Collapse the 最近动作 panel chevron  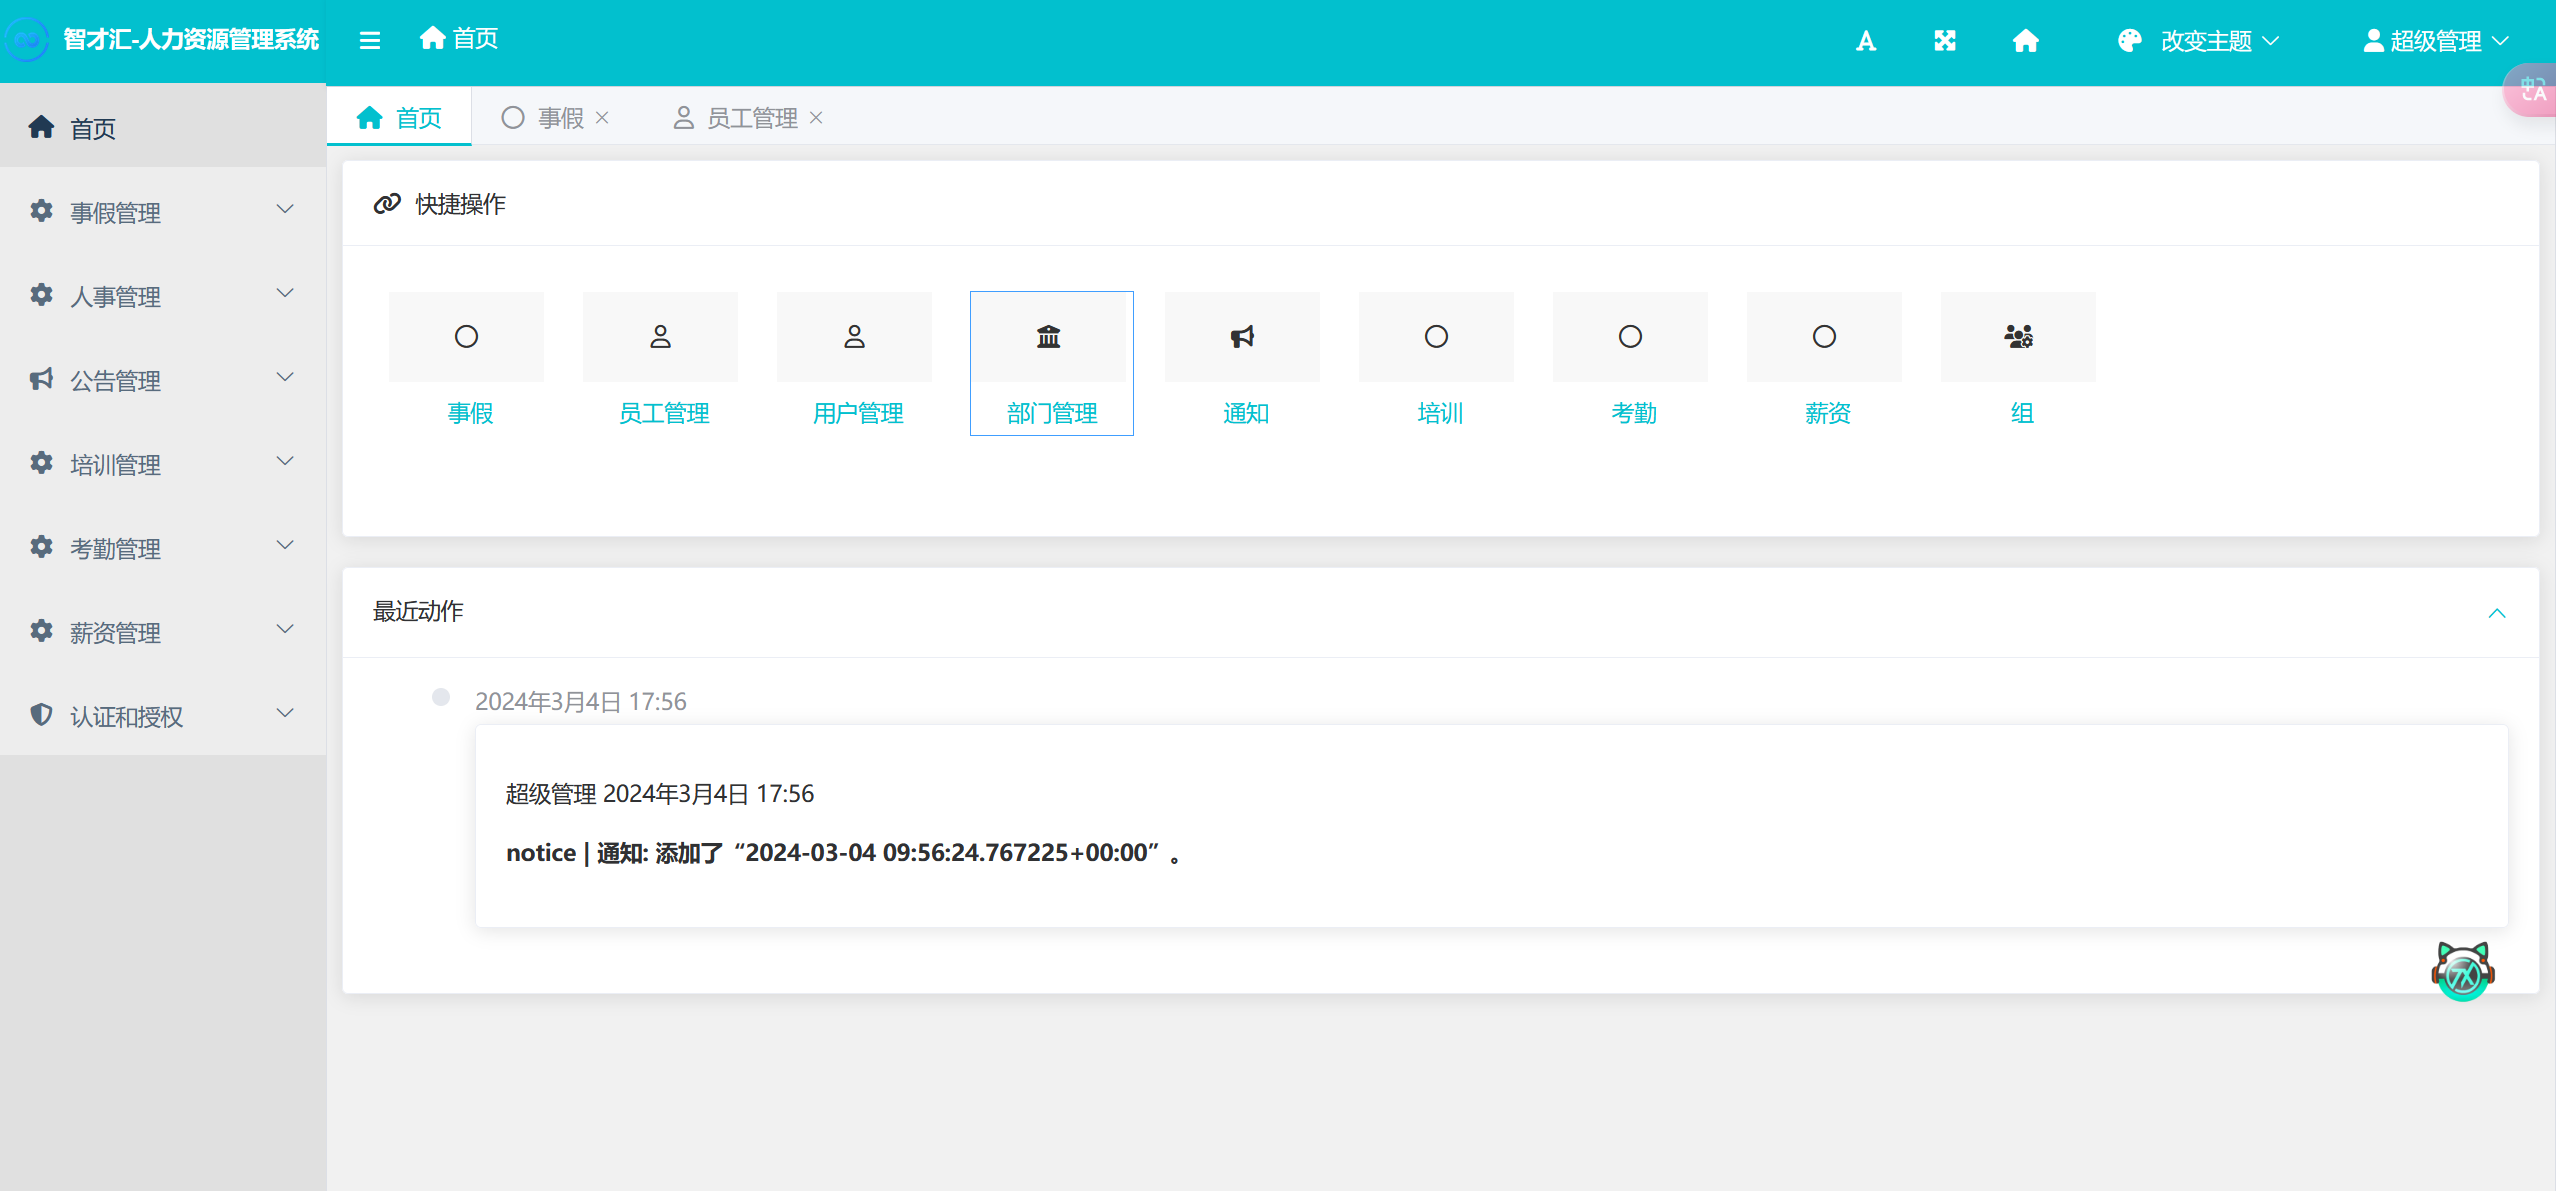point(2496,613)
